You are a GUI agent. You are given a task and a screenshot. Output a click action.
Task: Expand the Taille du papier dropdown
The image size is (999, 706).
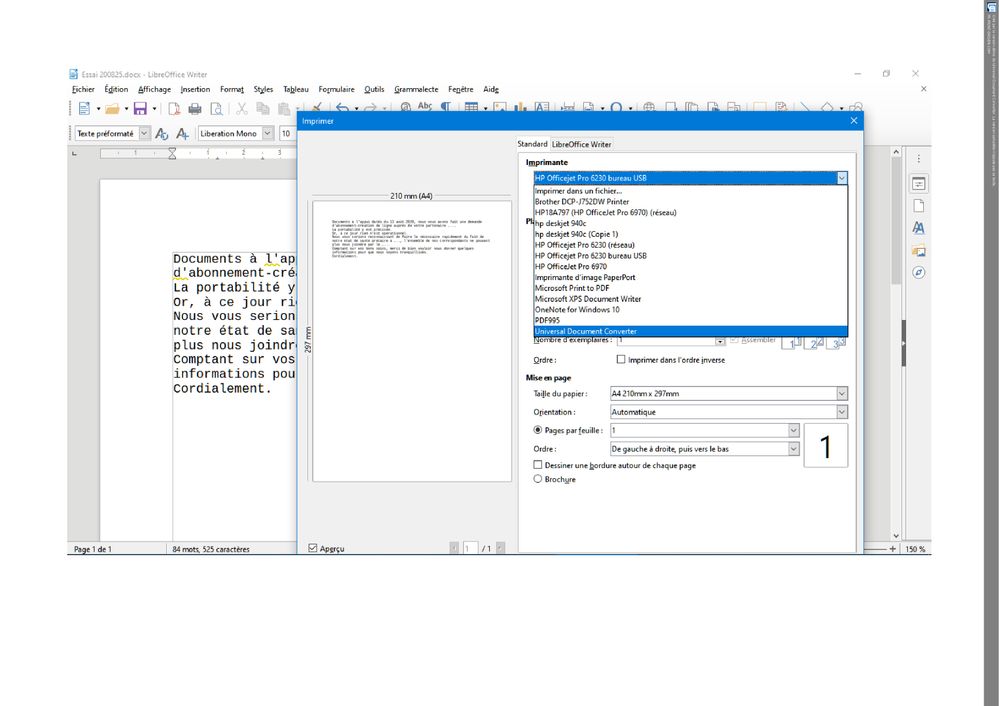pos(842,394)
